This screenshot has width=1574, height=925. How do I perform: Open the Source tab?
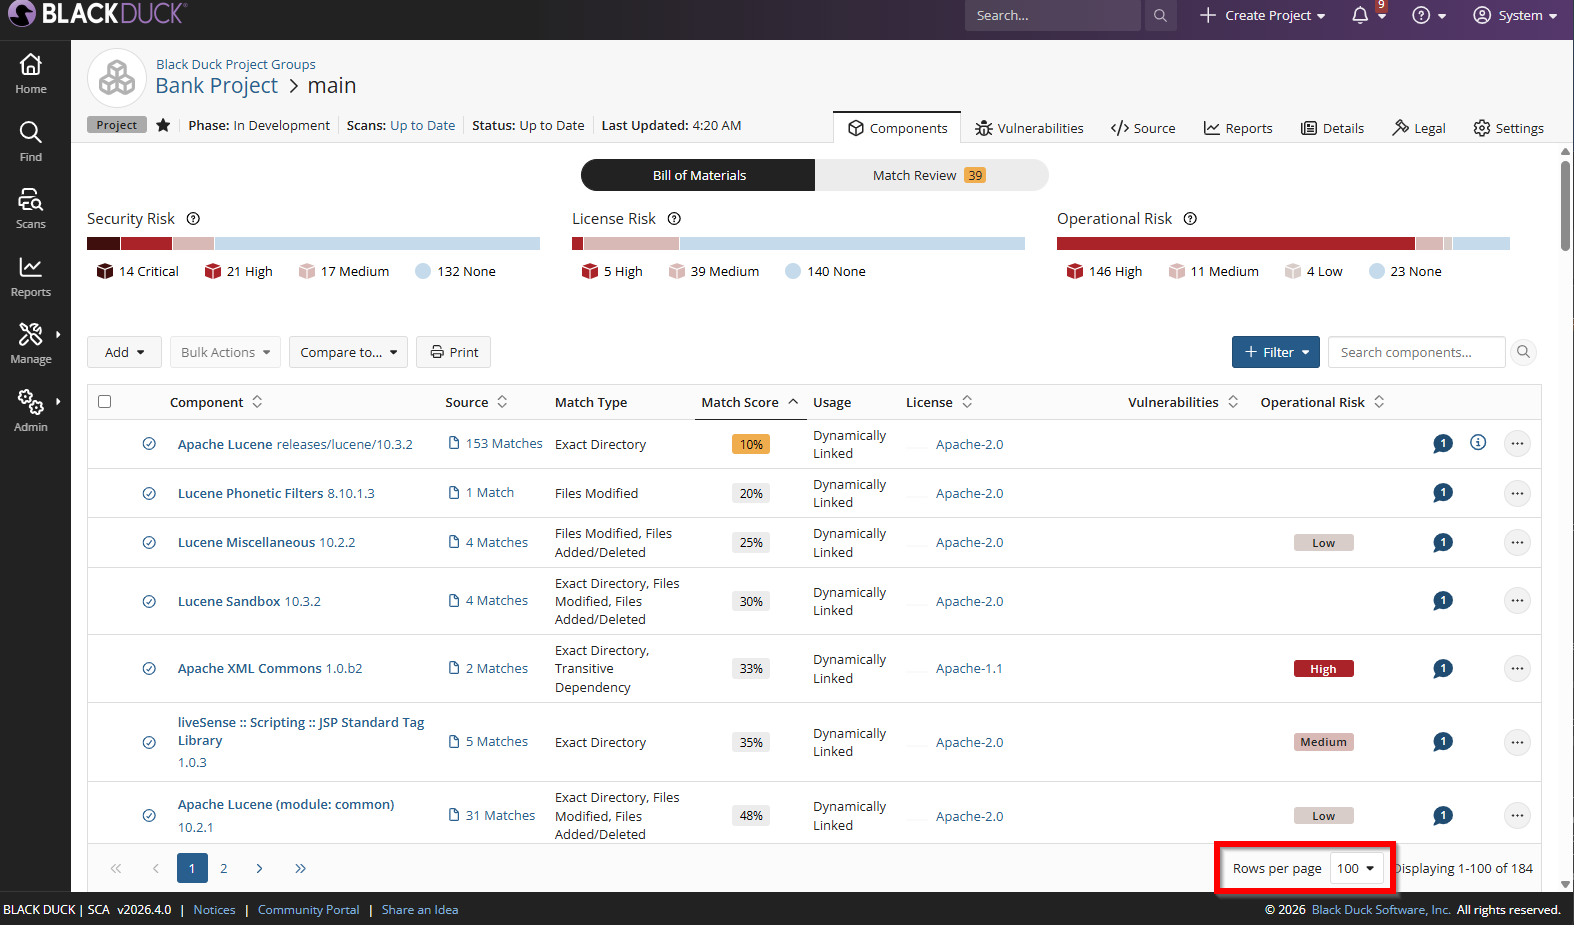pos(1143,128)
